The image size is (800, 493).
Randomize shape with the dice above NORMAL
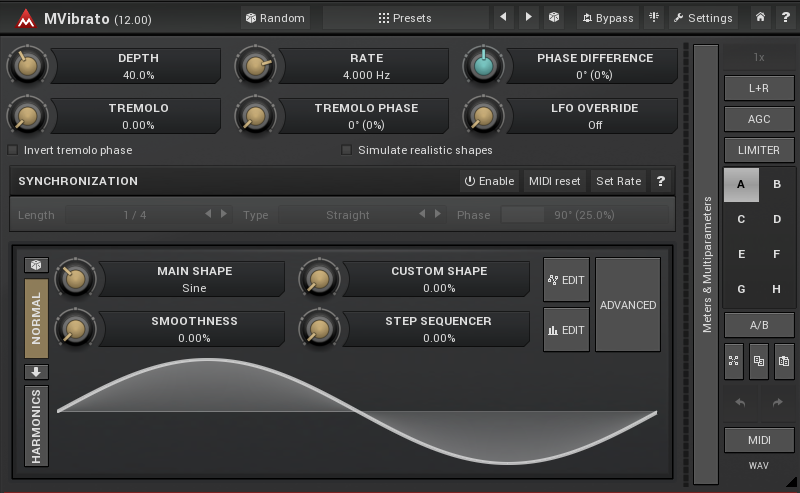(x=36, y=265)
